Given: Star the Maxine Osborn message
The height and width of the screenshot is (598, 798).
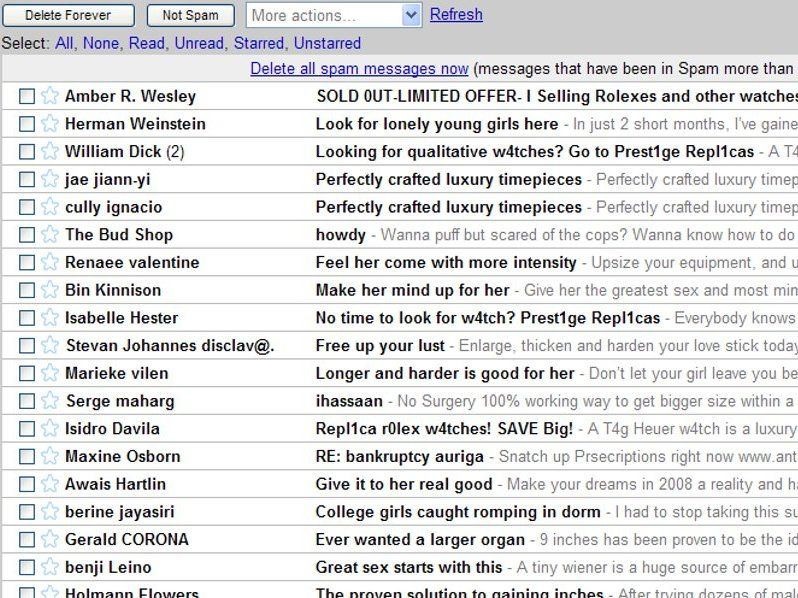Looking at the screenshot, I should click(x=50, y=456).
